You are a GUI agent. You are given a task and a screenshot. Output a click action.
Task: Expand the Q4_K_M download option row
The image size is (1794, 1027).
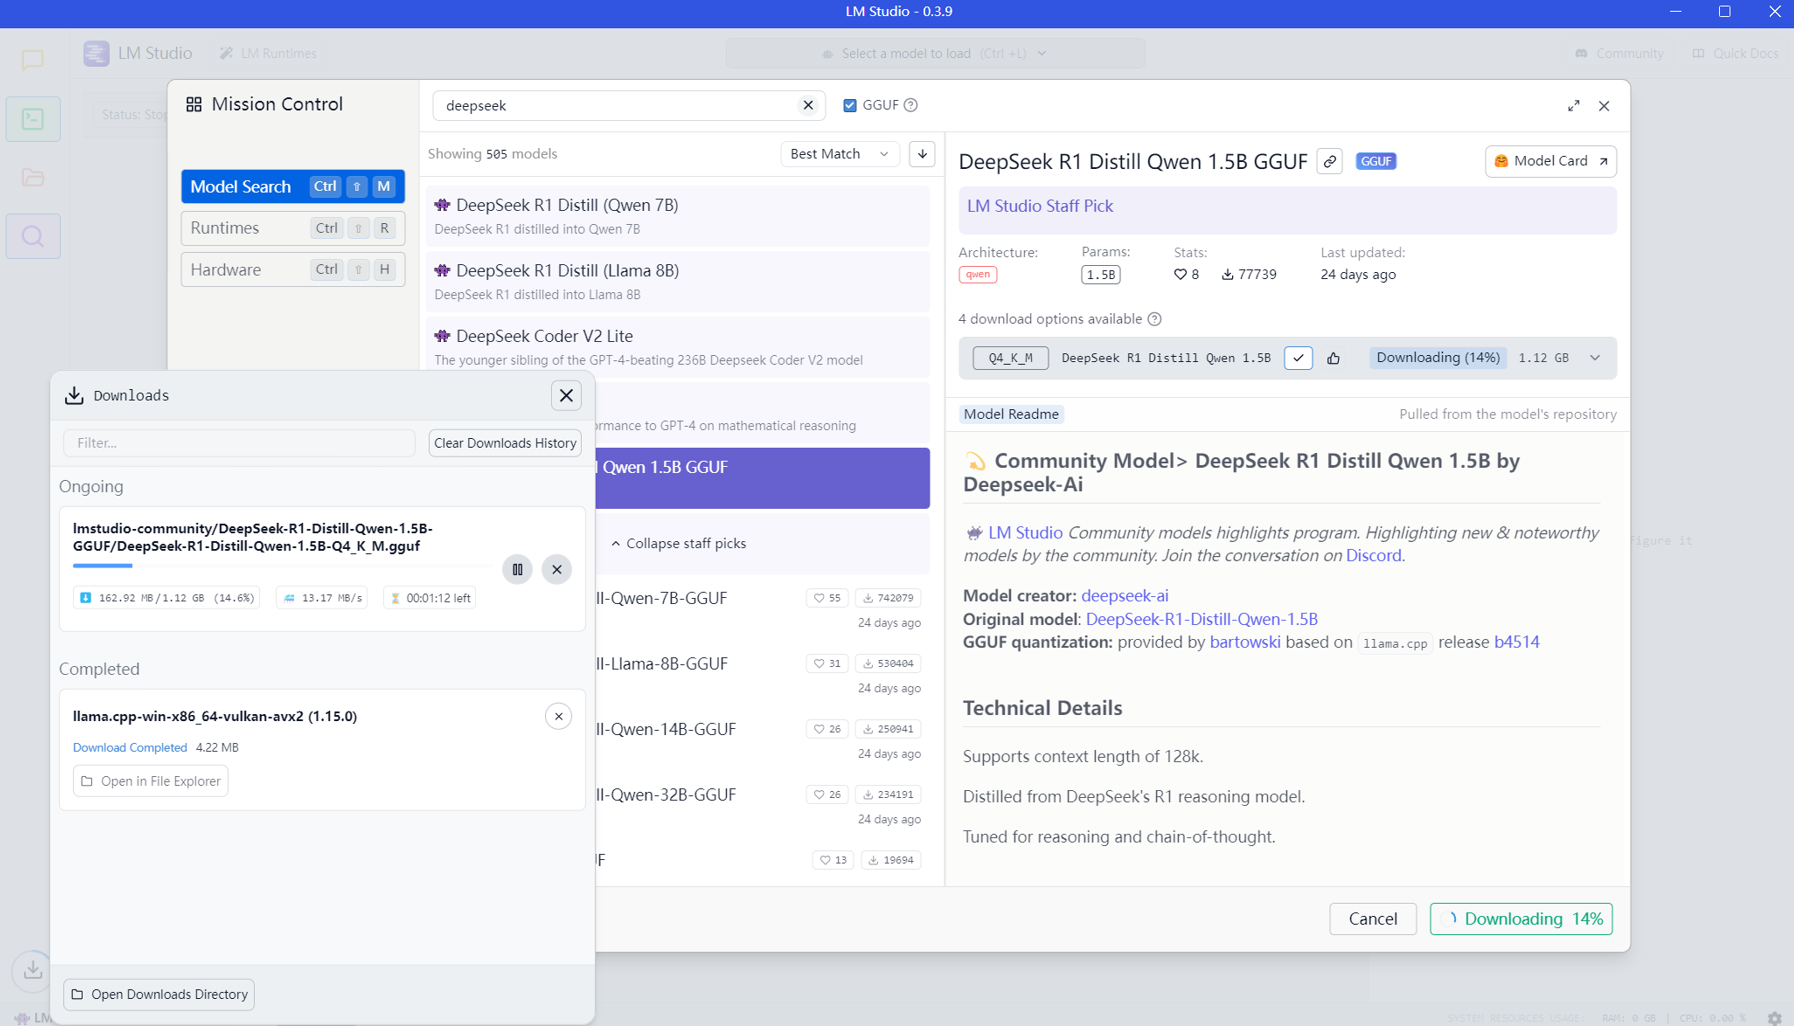tap(1595, 358)
